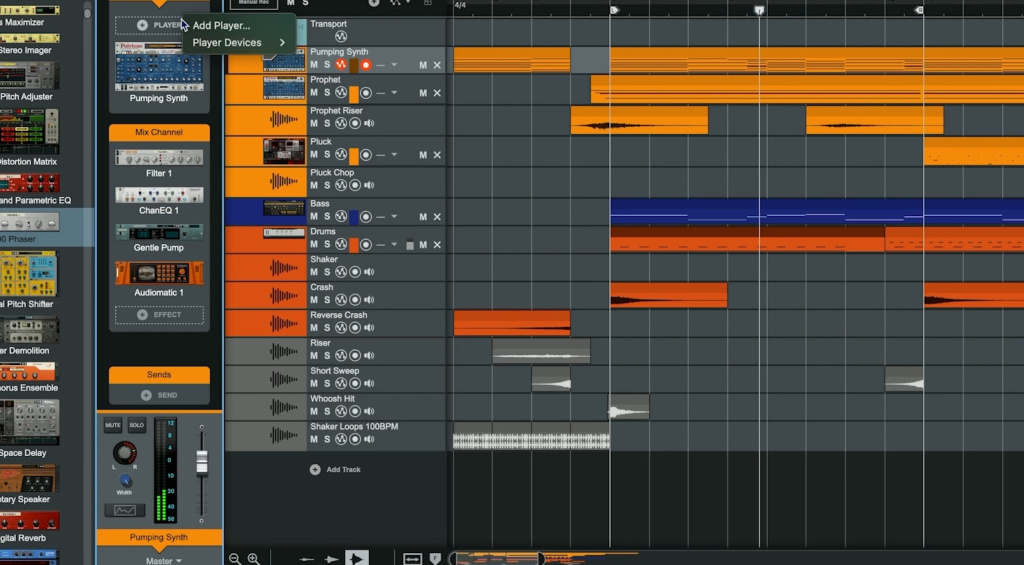This screenshot has height=565, width=1024.
Task: Click the add SEND button
Action: (x=159, y=395)
